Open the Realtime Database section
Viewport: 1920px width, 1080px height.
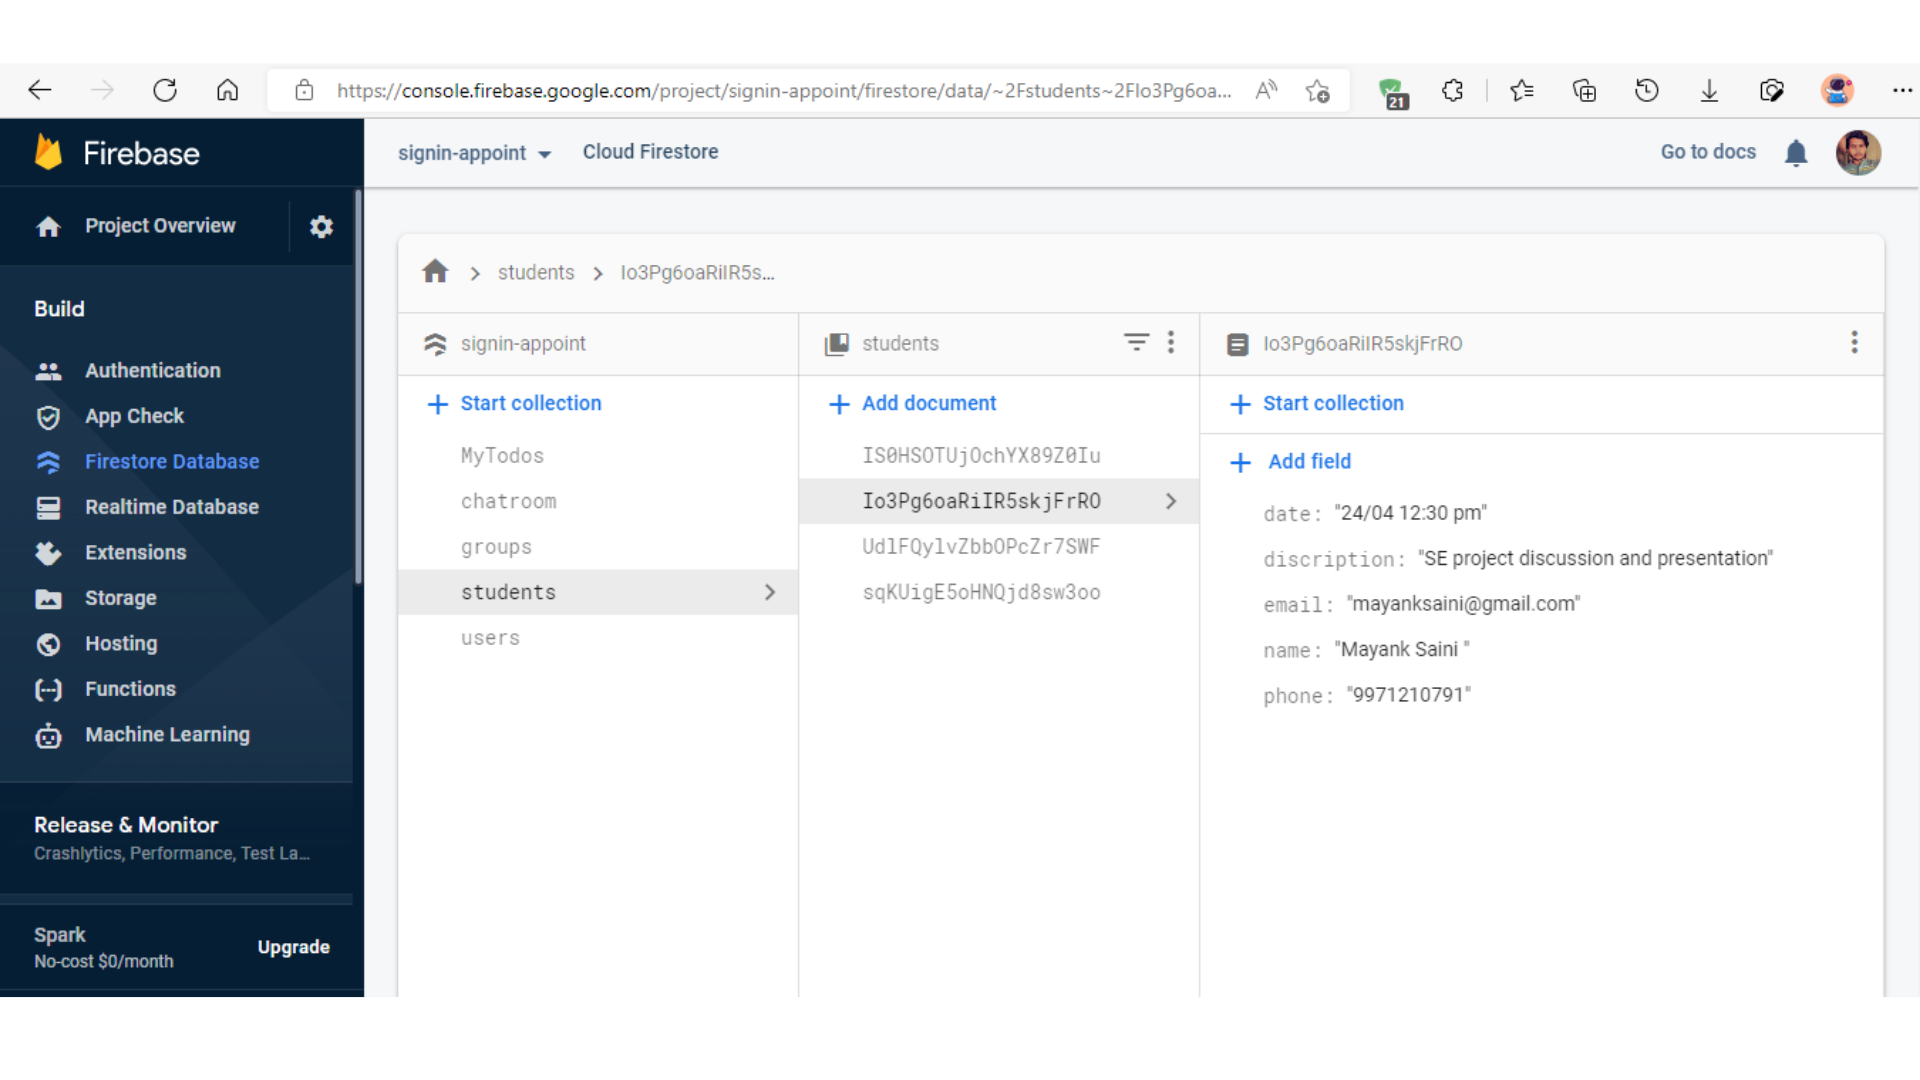(172, 507)
